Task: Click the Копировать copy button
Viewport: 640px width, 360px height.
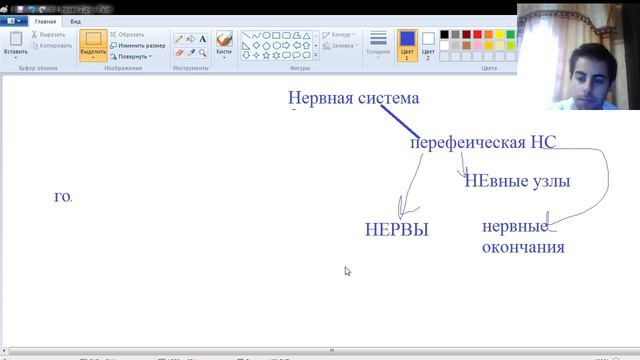Action: click(x=52, y=46)
